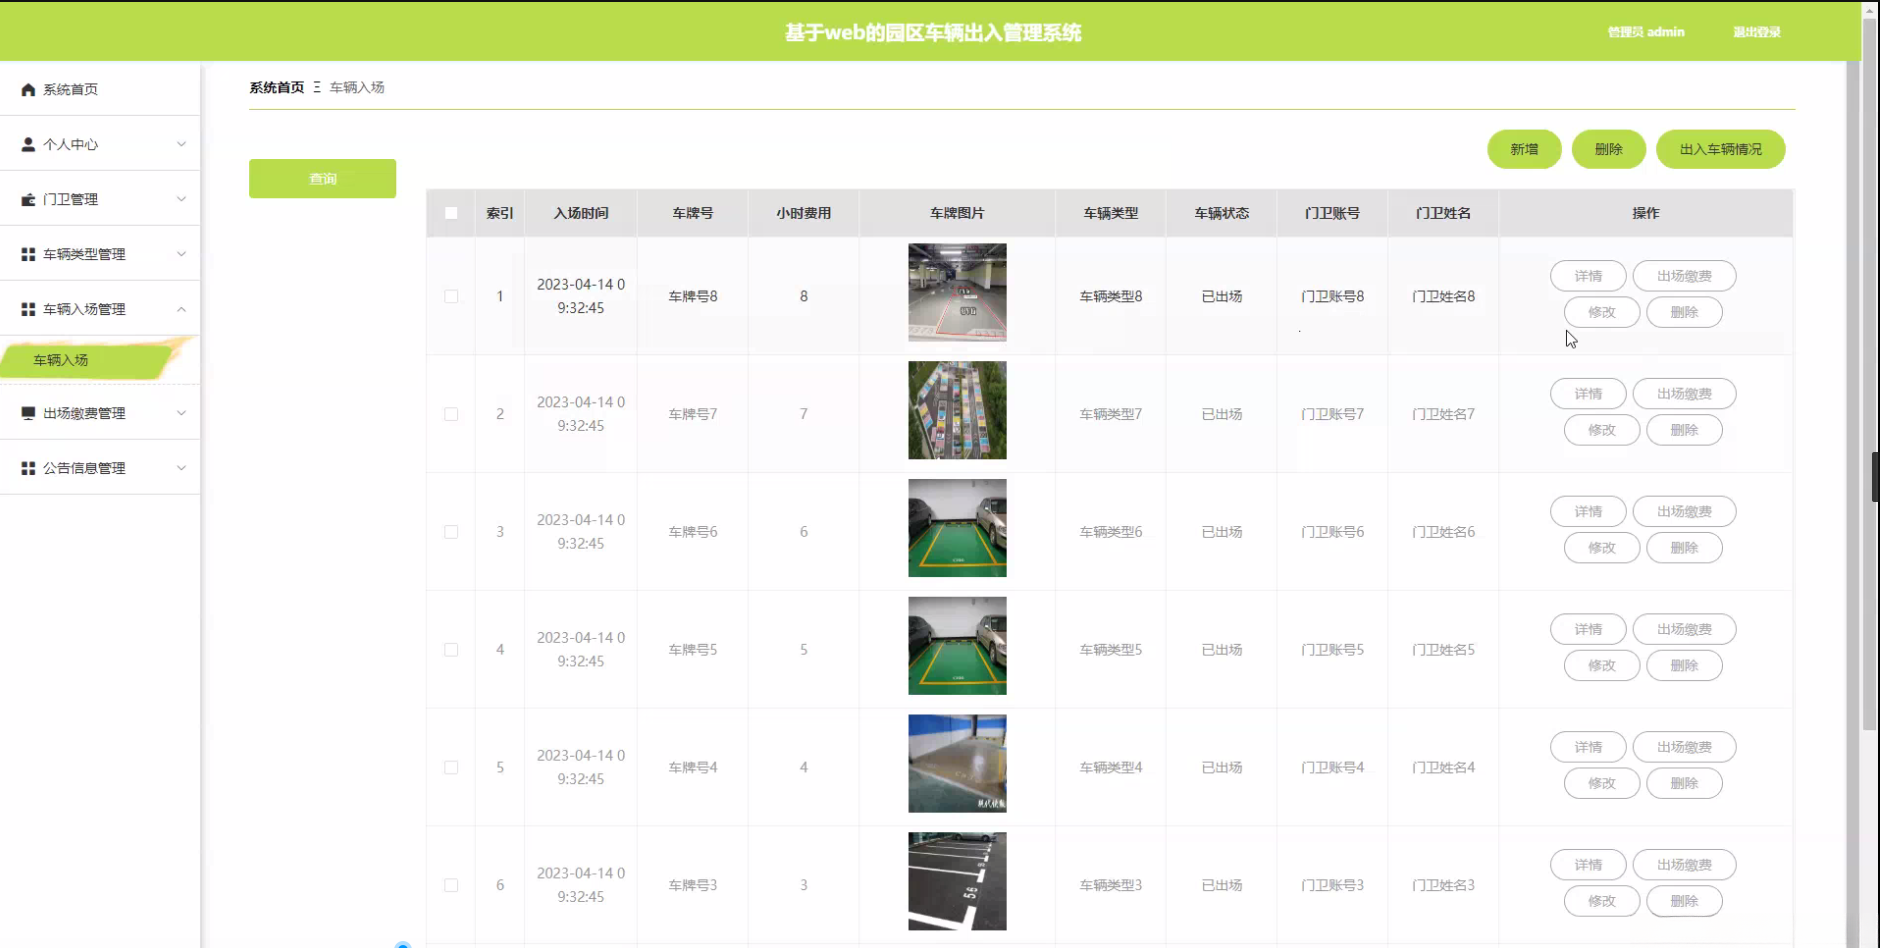Click 出场缴费 for 车牌号7 row
Image resolution: width=1880 pixels, height=948 pixels.
coord(1684,394)
